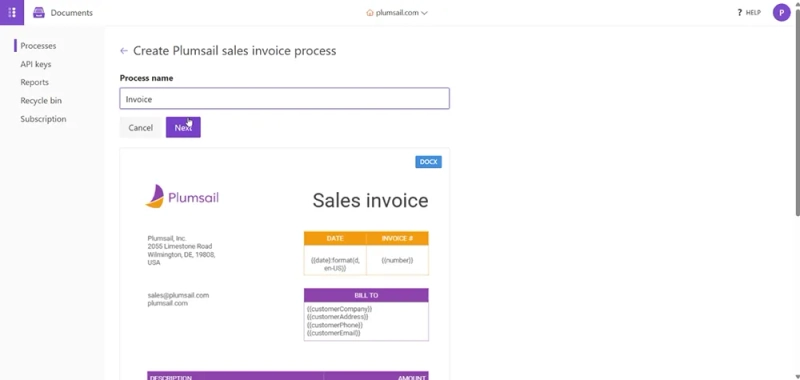Click the {{customerCompany}} placeholder text
Viewport: 800px width, 380px height.
pyautogui.click(x=340, y=309)
